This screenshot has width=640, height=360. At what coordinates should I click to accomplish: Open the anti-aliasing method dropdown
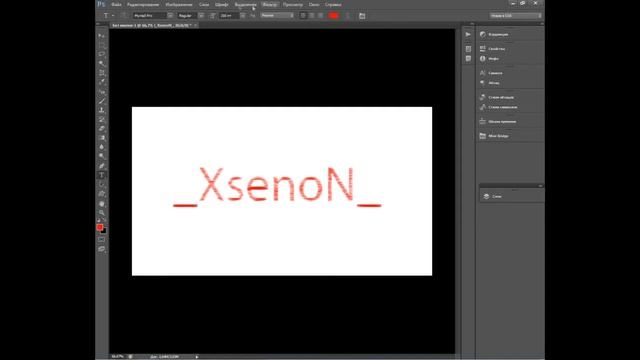[x=277, y=16]
